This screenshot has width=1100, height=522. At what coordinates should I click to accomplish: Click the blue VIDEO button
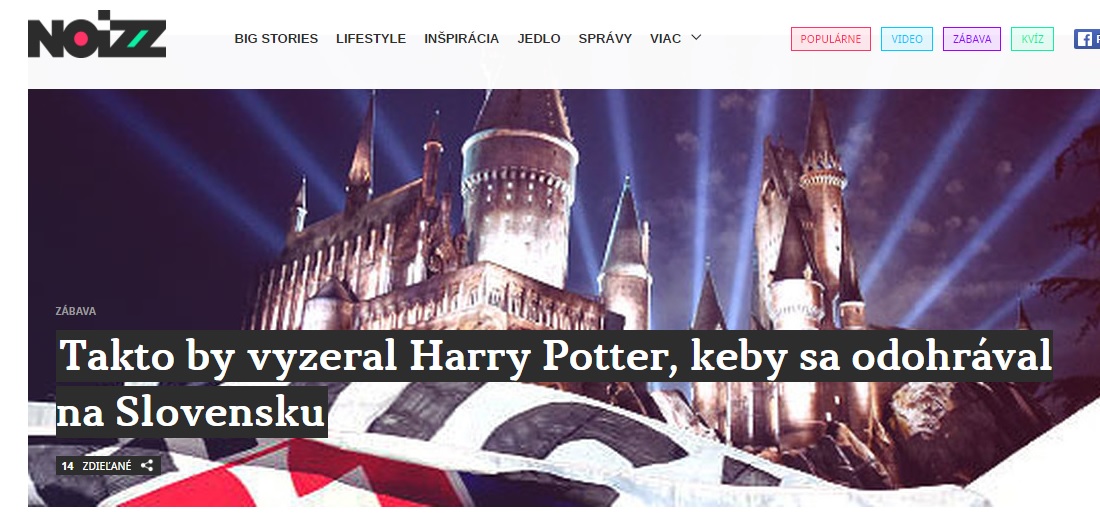pos(907,39)
